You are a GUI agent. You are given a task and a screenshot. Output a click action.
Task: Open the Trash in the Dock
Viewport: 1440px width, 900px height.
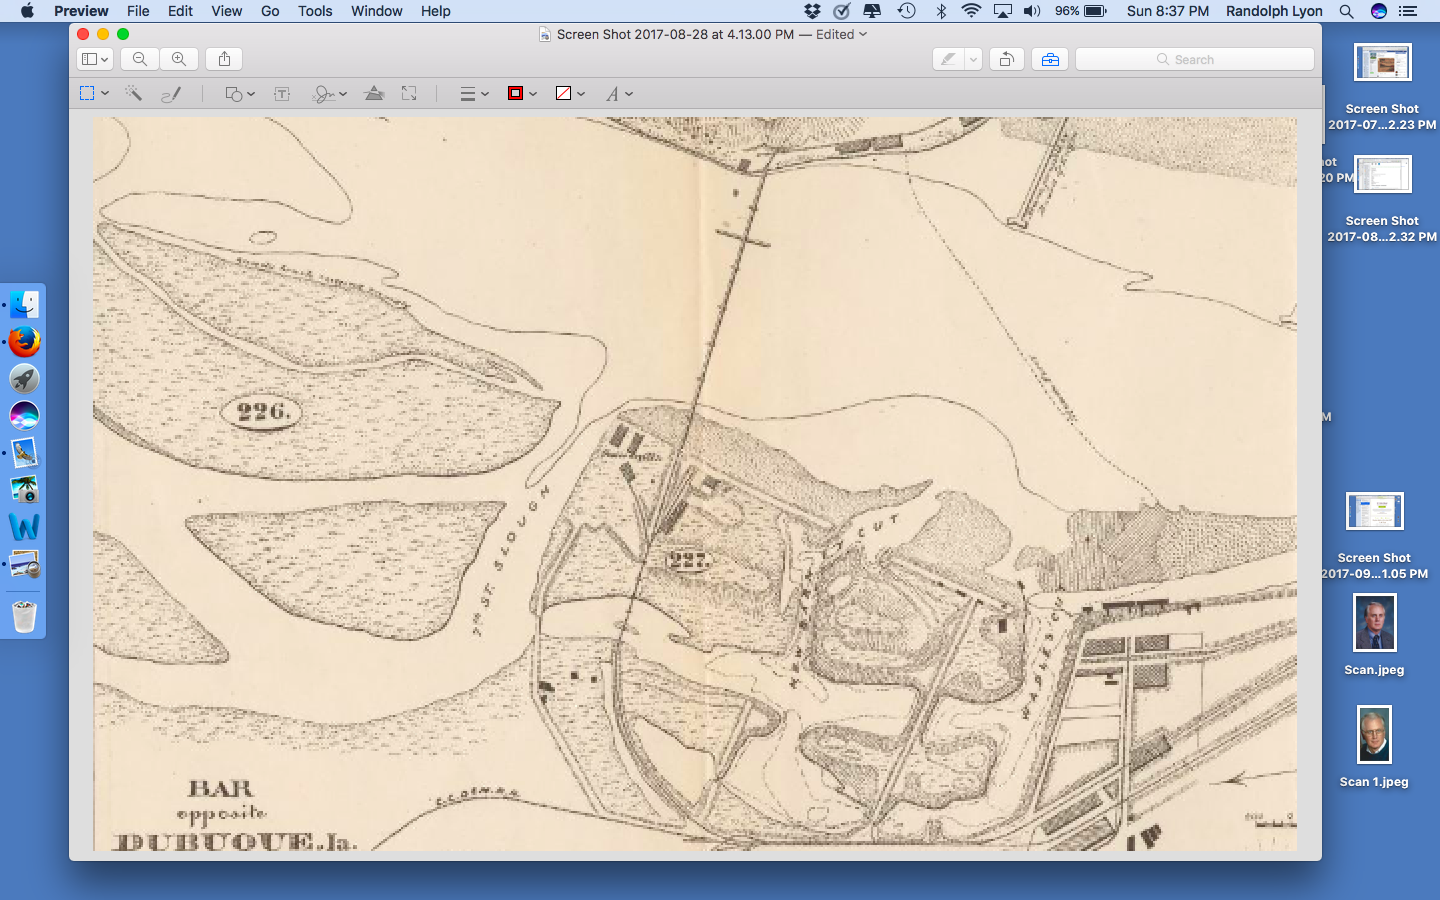pyautogui.click(x=24, y=615)
